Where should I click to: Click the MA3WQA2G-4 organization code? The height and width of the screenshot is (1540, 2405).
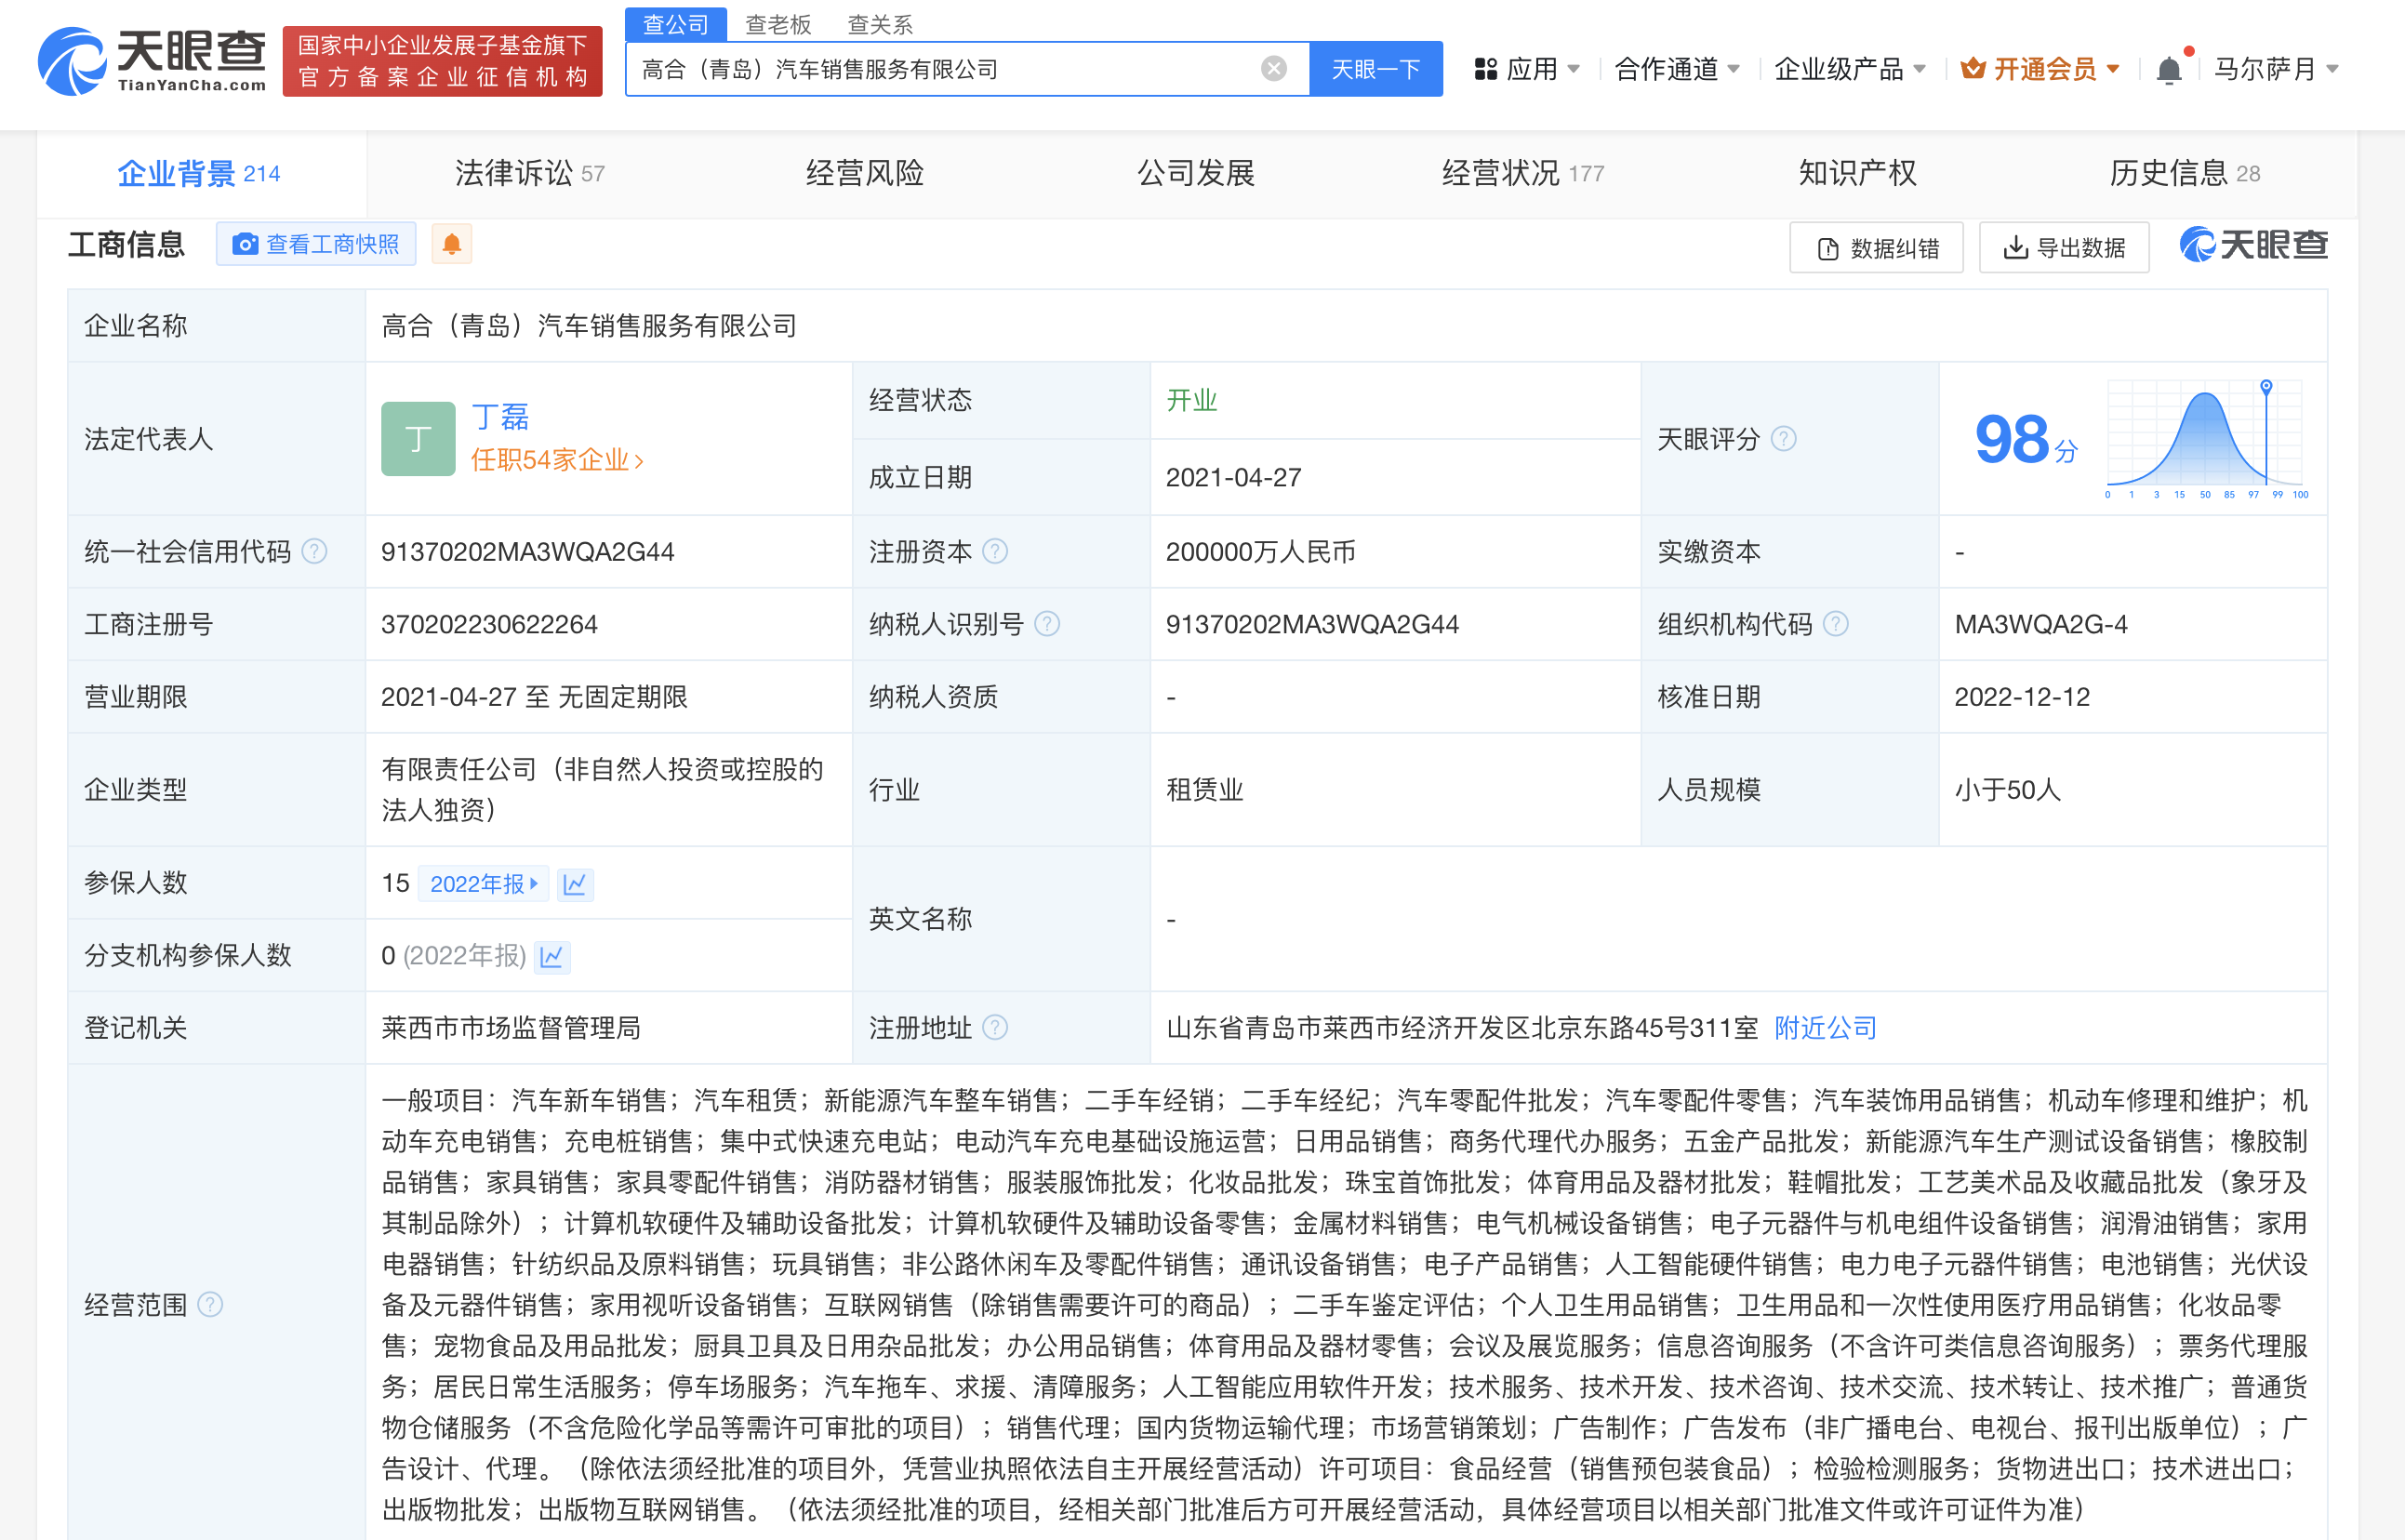tap(2041, 624)
